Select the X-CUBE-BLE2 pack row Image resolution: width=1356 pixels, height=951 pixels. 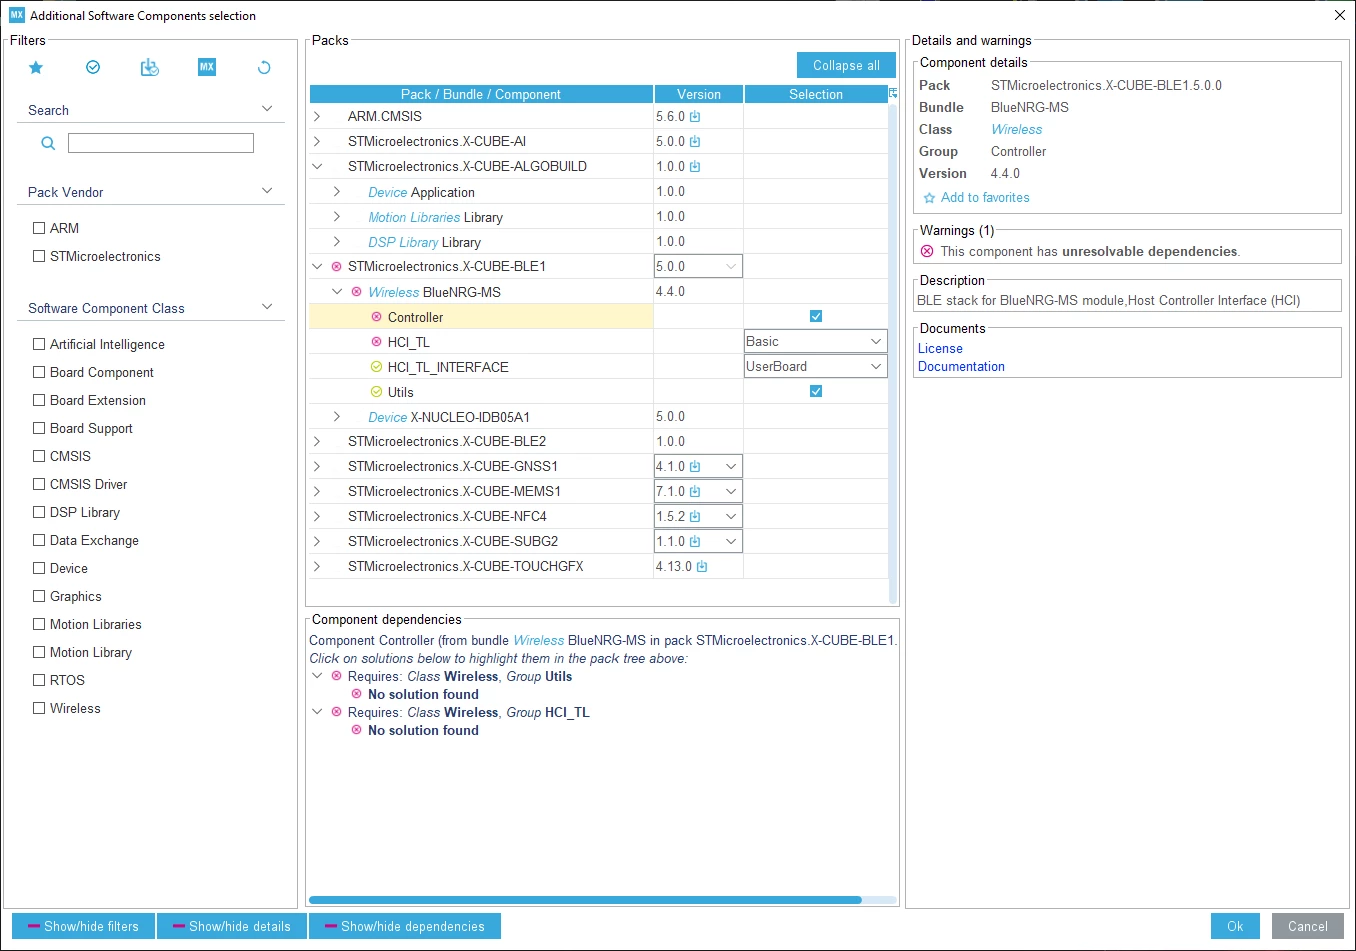click(599, 442)
